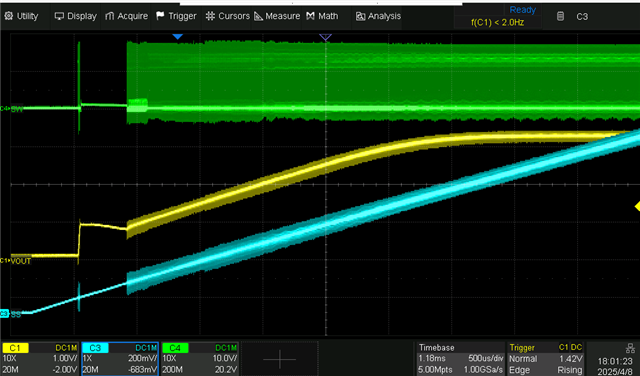Image resolution: width=640 pixels, height=376 pixels.
Task: Click the network status icon above clock
Action: pyautogui.click(x=630, y=348)
